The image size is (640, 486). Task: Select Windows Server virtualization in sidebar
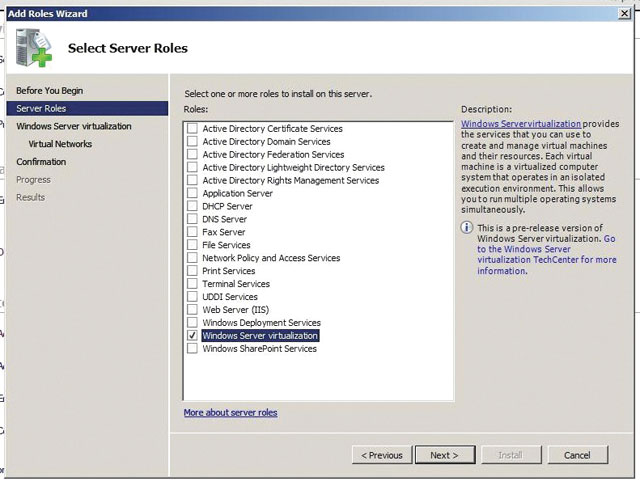[x=73, y=127]
